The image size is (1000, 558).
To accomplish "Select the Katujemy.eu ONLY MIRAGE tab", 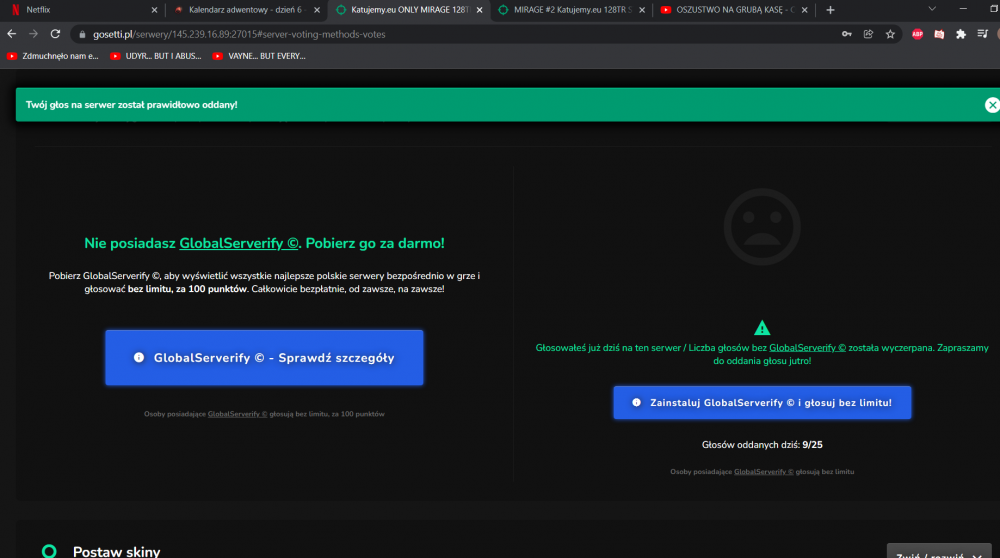I will point(409,10).
